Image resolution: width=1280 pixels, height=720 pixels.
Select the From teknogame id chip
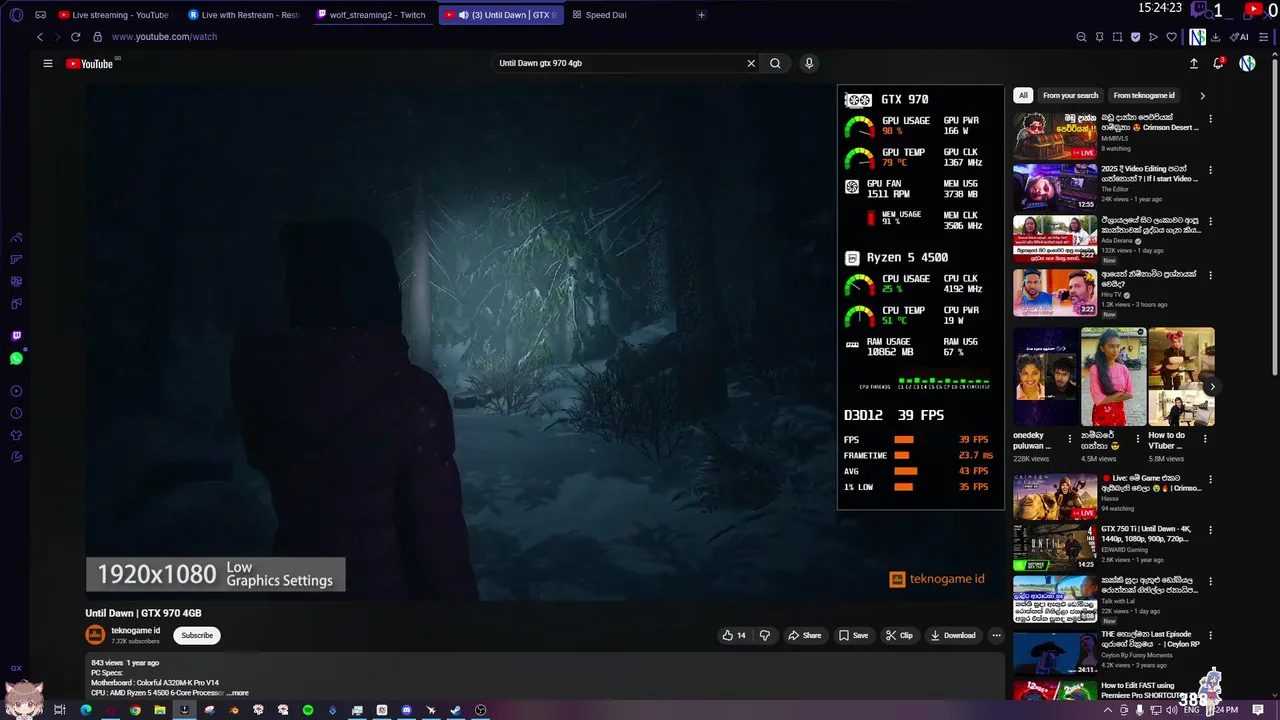(1144, 96)
